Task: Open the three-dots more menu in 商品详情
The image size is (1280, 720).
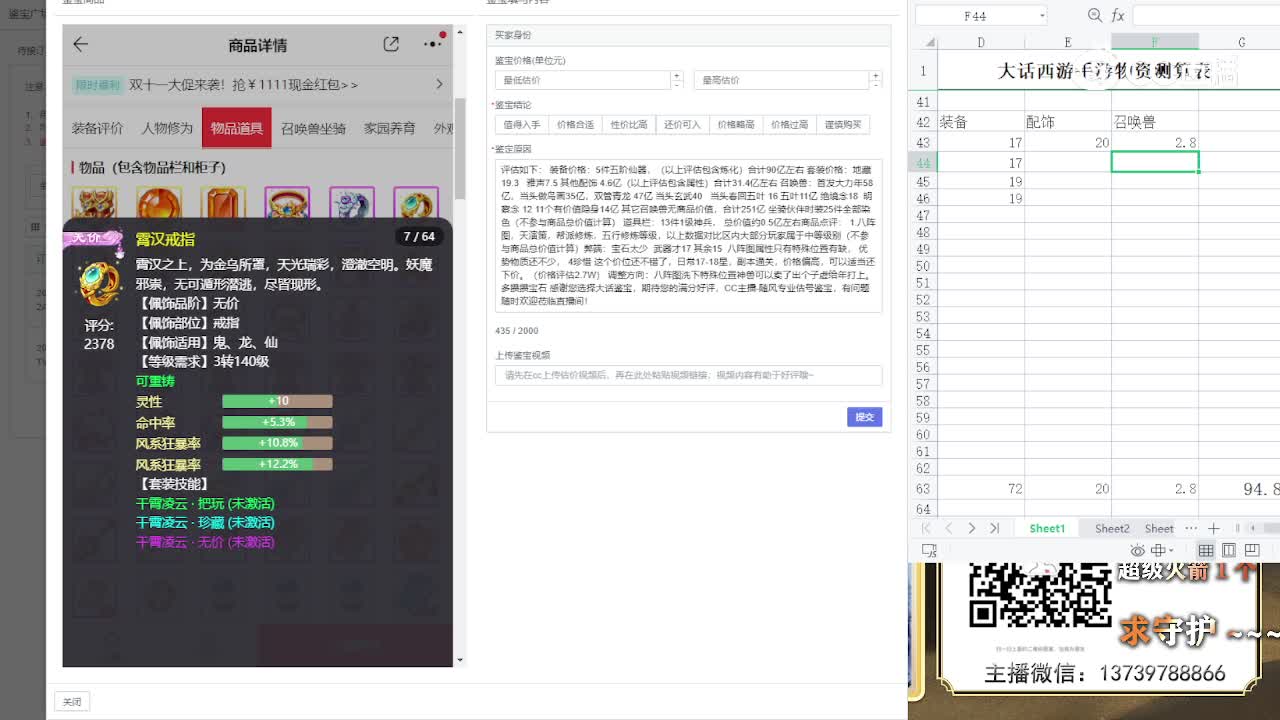Action: [x=433, y=43]
